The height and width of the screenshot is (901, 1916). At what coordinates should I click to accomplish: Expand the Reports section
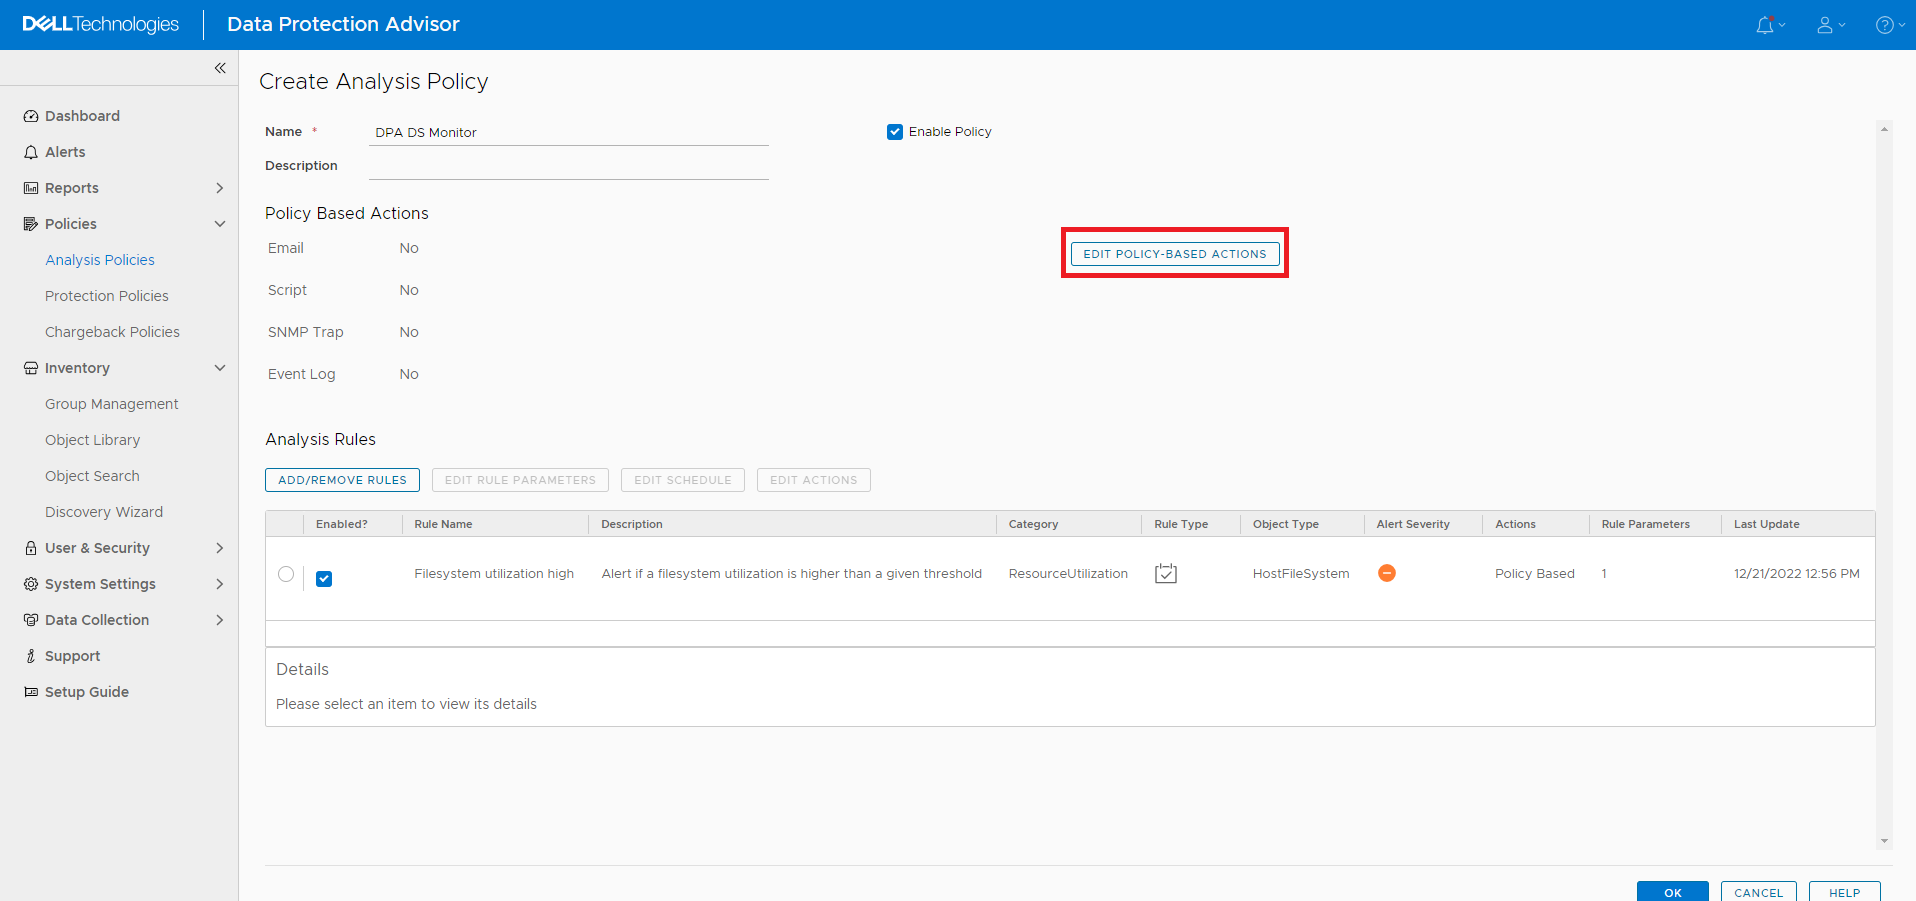click(219, 187)
